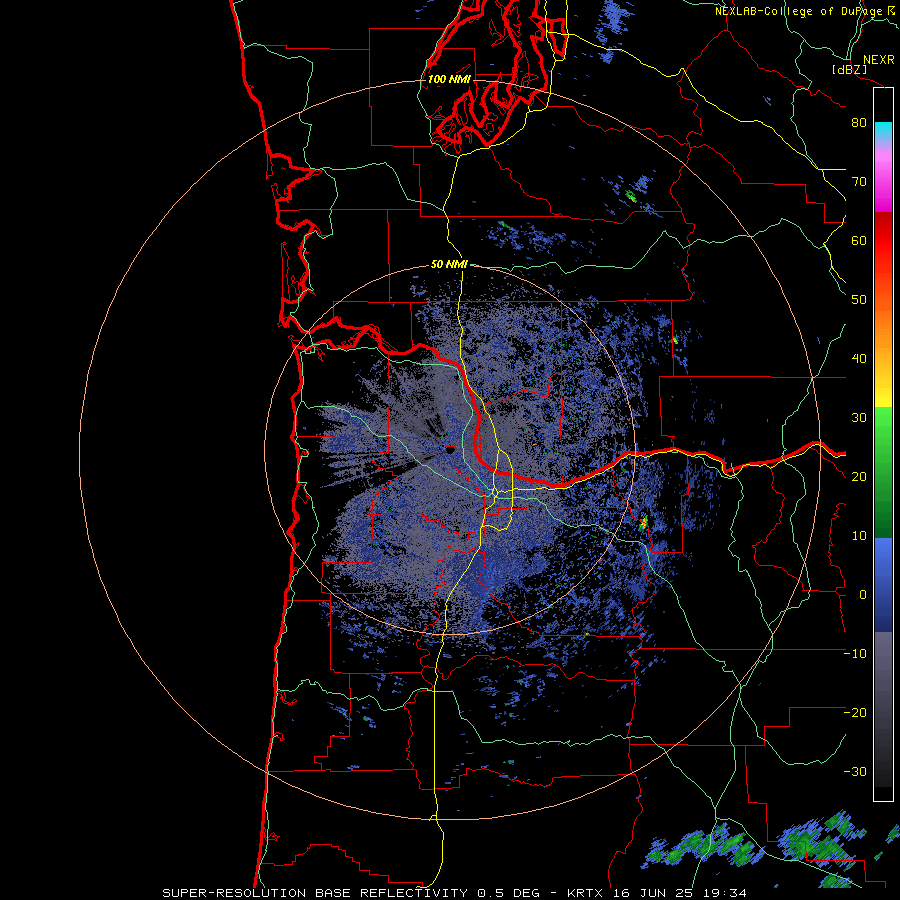Click the 30 value on reflectivity scale
Viewport: 900px width, 900px height.
[x=859, y=418]
